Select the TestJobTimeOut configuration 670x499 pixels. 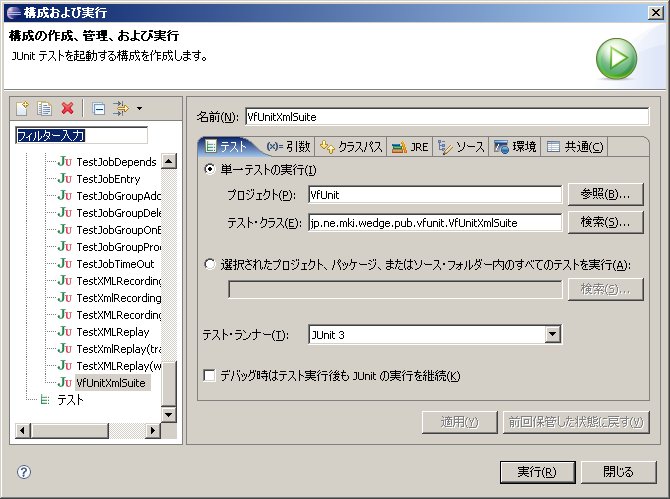click(x=115, y=264)
